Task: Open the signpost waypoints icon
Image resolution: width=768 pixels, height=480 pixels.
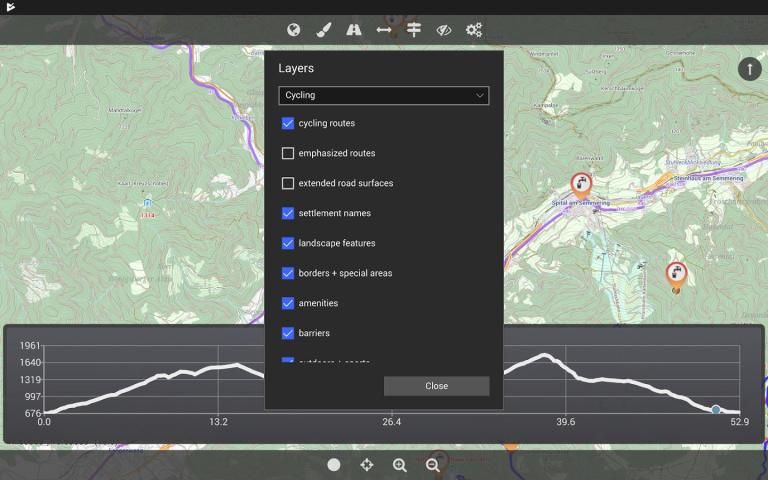Action: [x=414, y=30]
